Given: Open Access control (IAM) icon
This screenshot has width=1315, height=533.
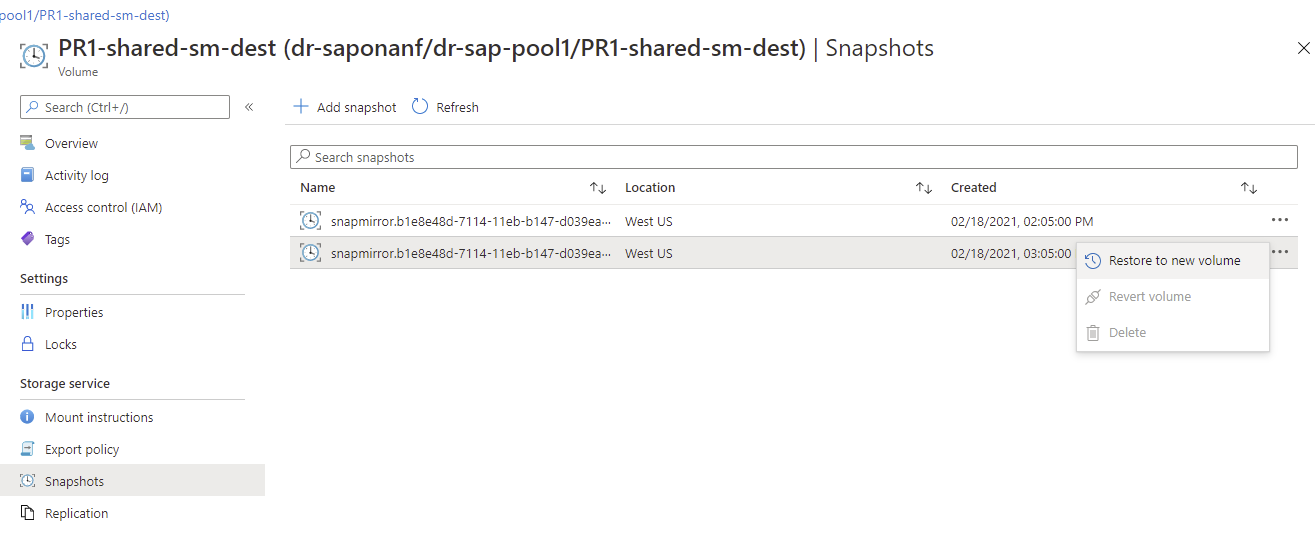Looking at the screenshot, I should coord(28,207).
